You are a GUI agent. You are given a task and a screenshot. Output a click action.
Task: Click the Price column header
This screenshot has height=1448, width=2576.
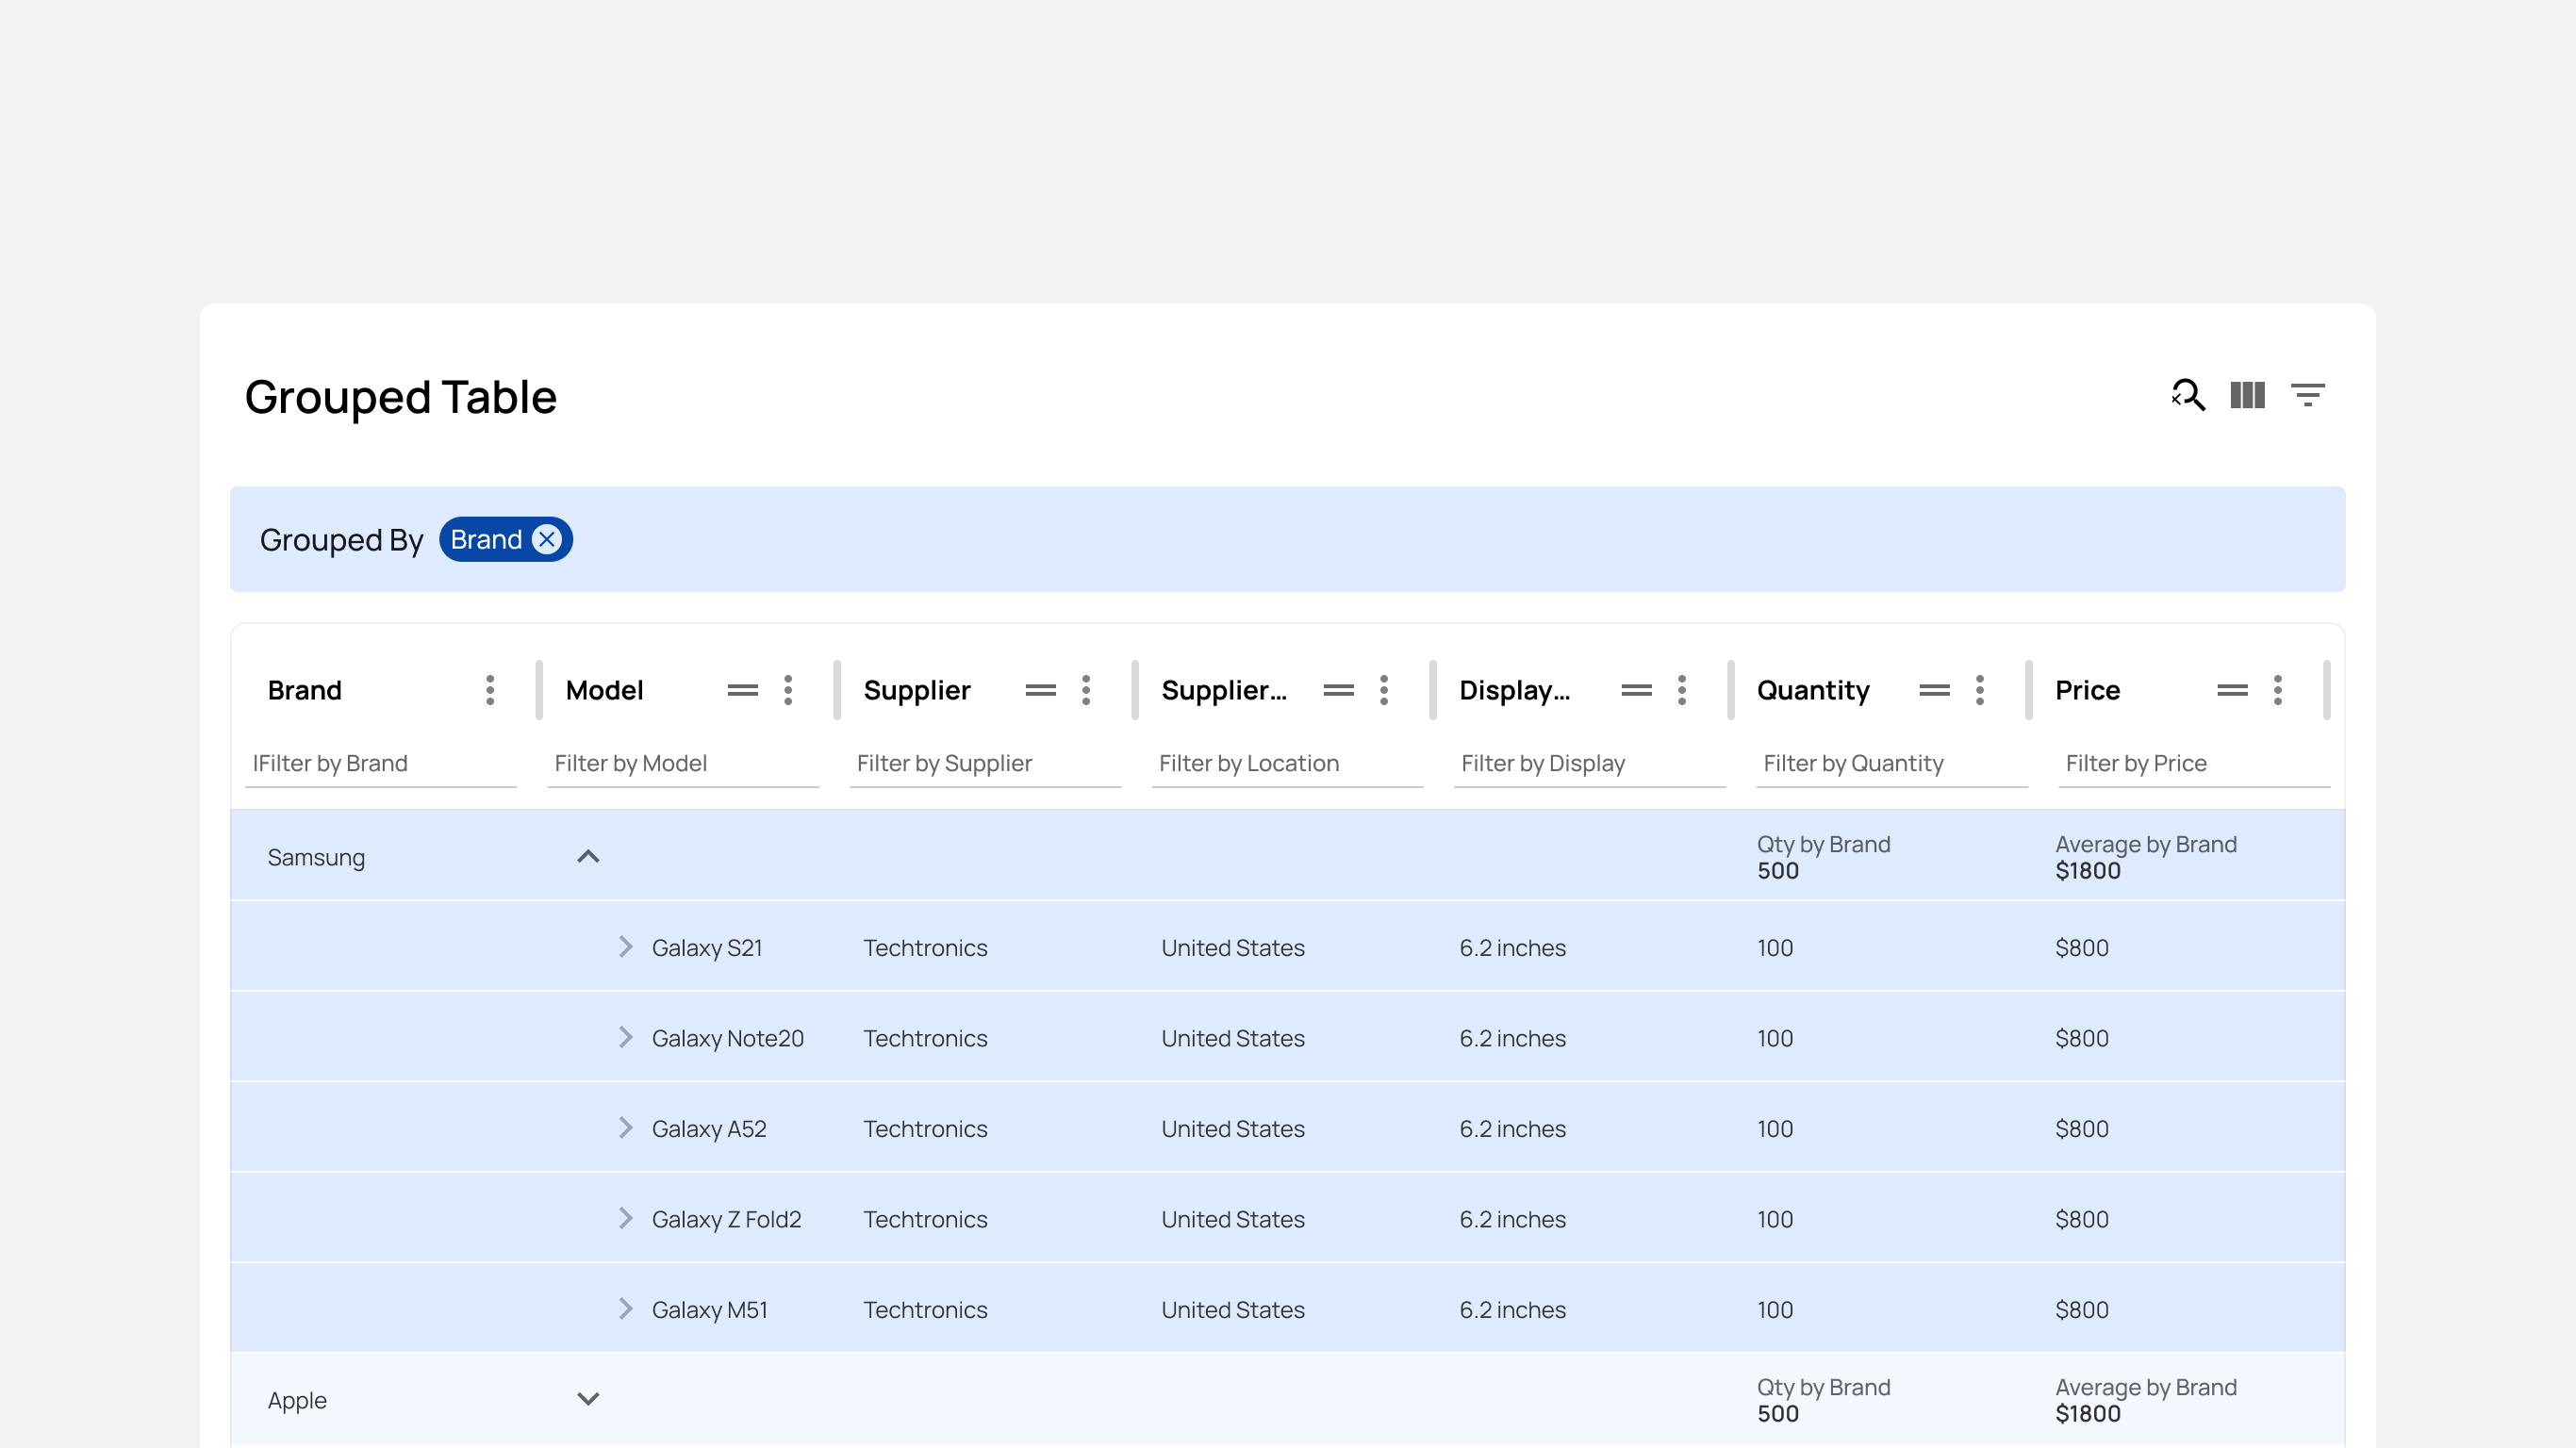pyautogui.click(x=2087, y=690)
